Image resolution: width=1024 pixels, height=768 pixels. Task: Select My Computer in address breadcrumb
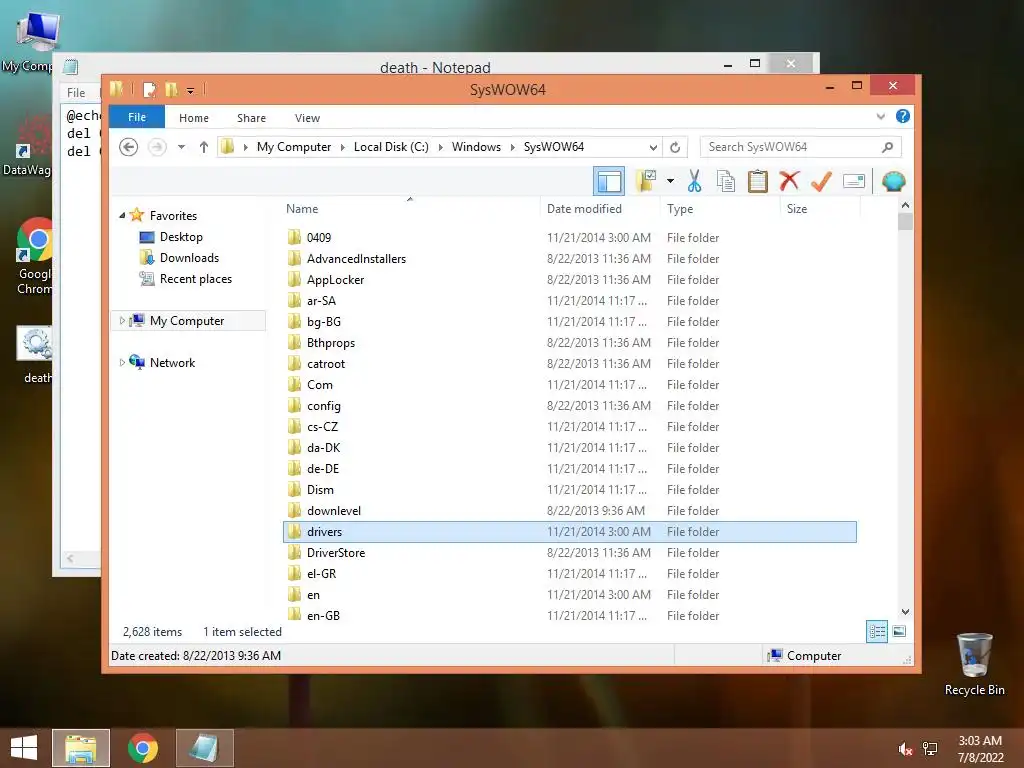point(294,147)
